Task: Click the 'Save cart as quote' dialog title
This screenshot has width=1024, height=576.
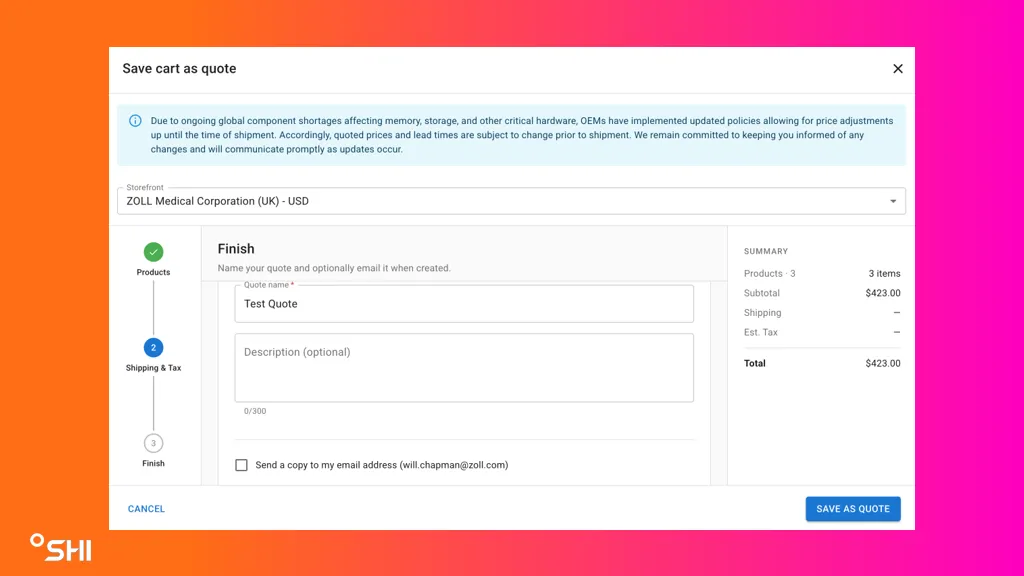Action: (x=179, y=69)
